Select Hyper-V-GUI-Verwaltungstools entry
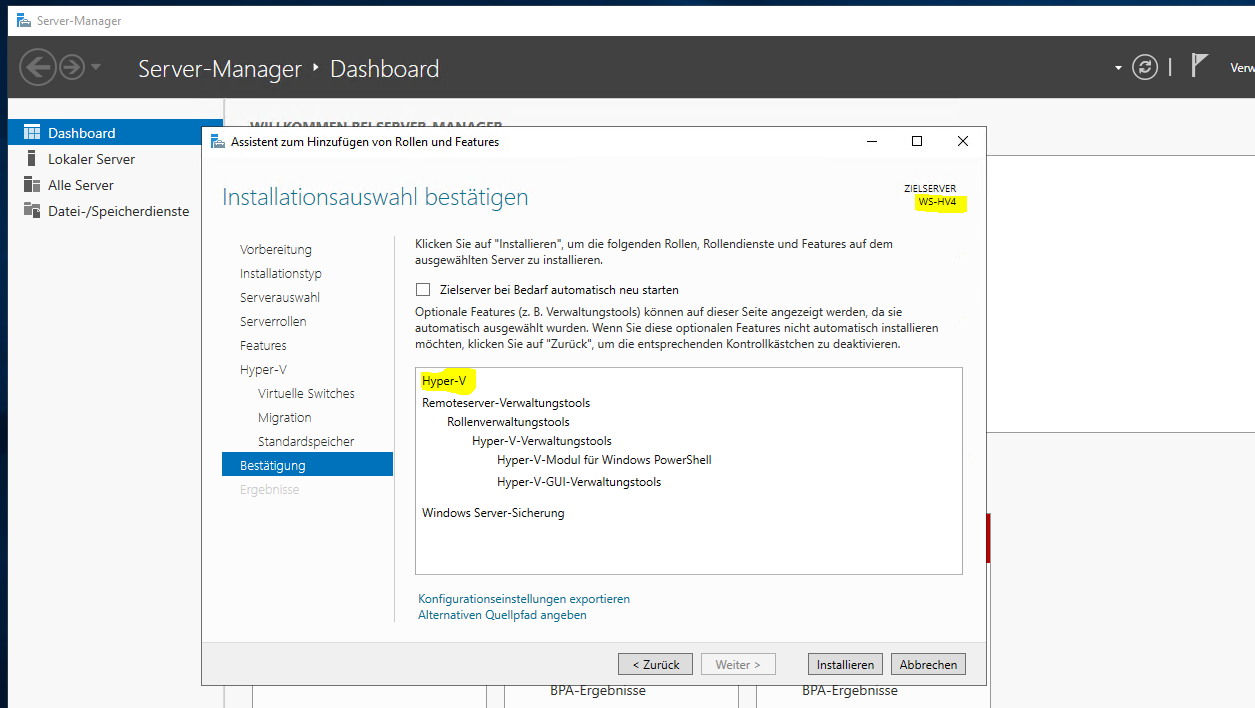Screen dimensions: 1255x708 pyautogui.click(x=578, y=482)
